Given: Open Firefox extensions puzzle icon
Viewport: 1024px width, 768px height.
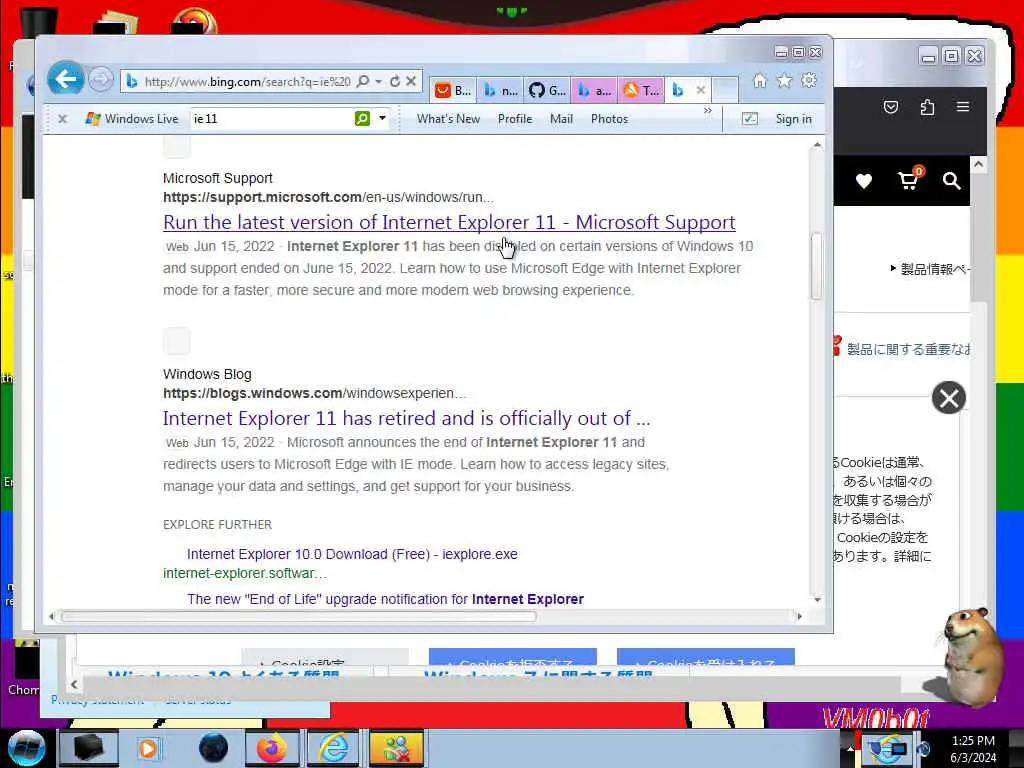Looking at the screenshot, I should [x=927, y=107].
